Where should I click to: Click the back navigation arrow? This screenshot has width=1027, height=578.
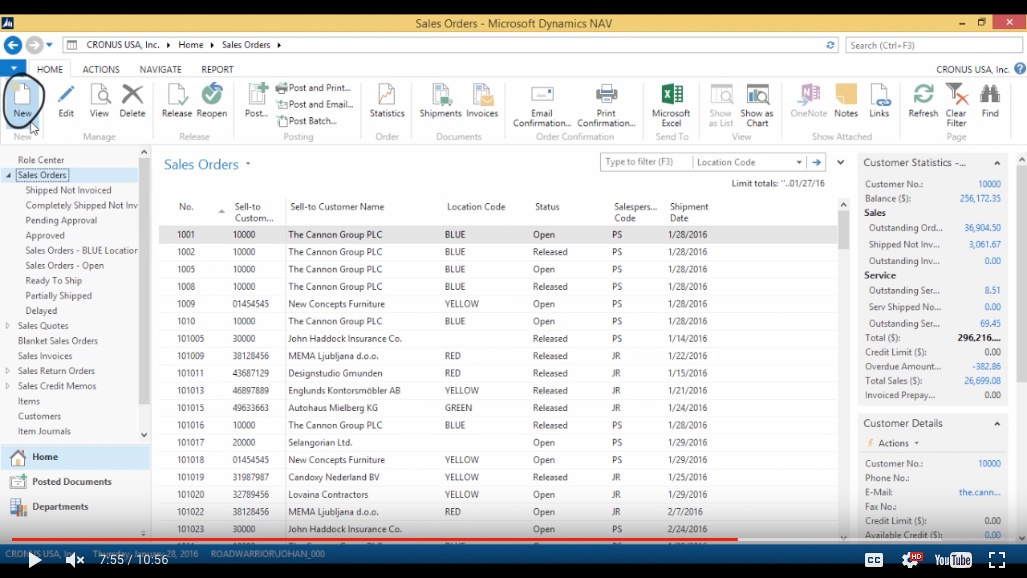(x=12, y=45)
